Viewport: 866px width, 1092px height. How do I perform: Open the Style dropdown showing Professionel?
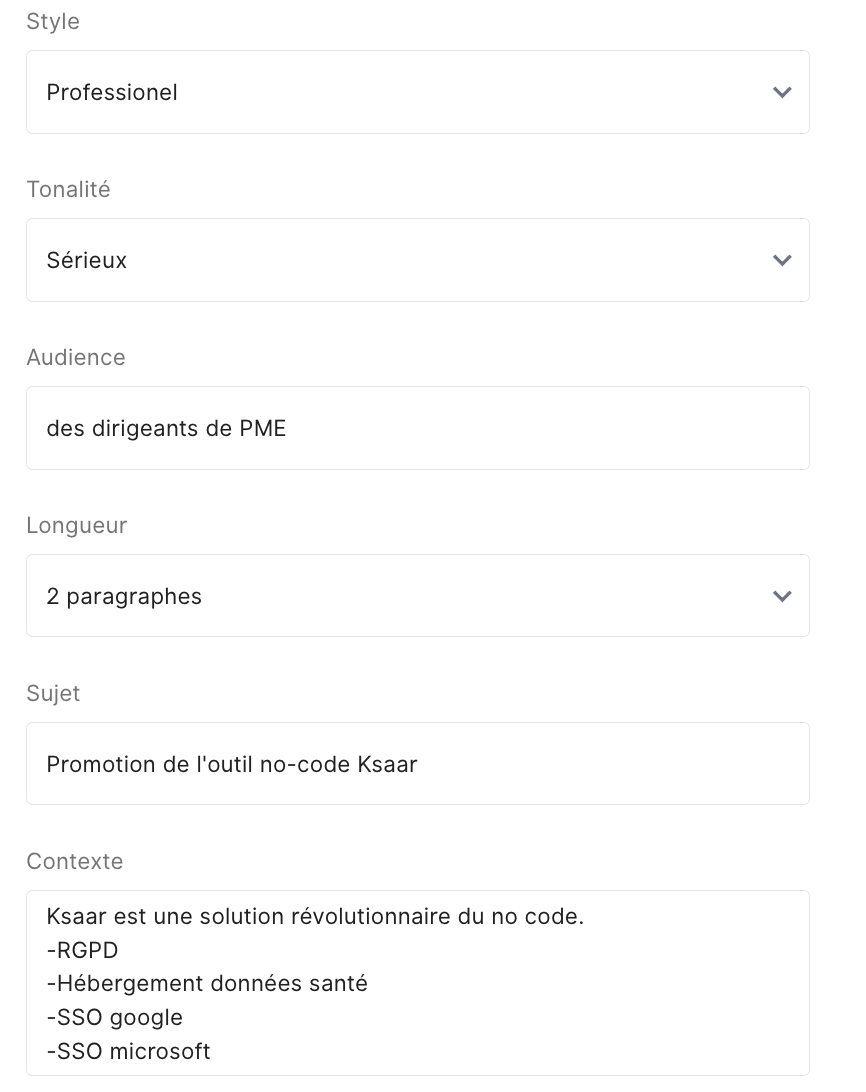click(400, 92)
